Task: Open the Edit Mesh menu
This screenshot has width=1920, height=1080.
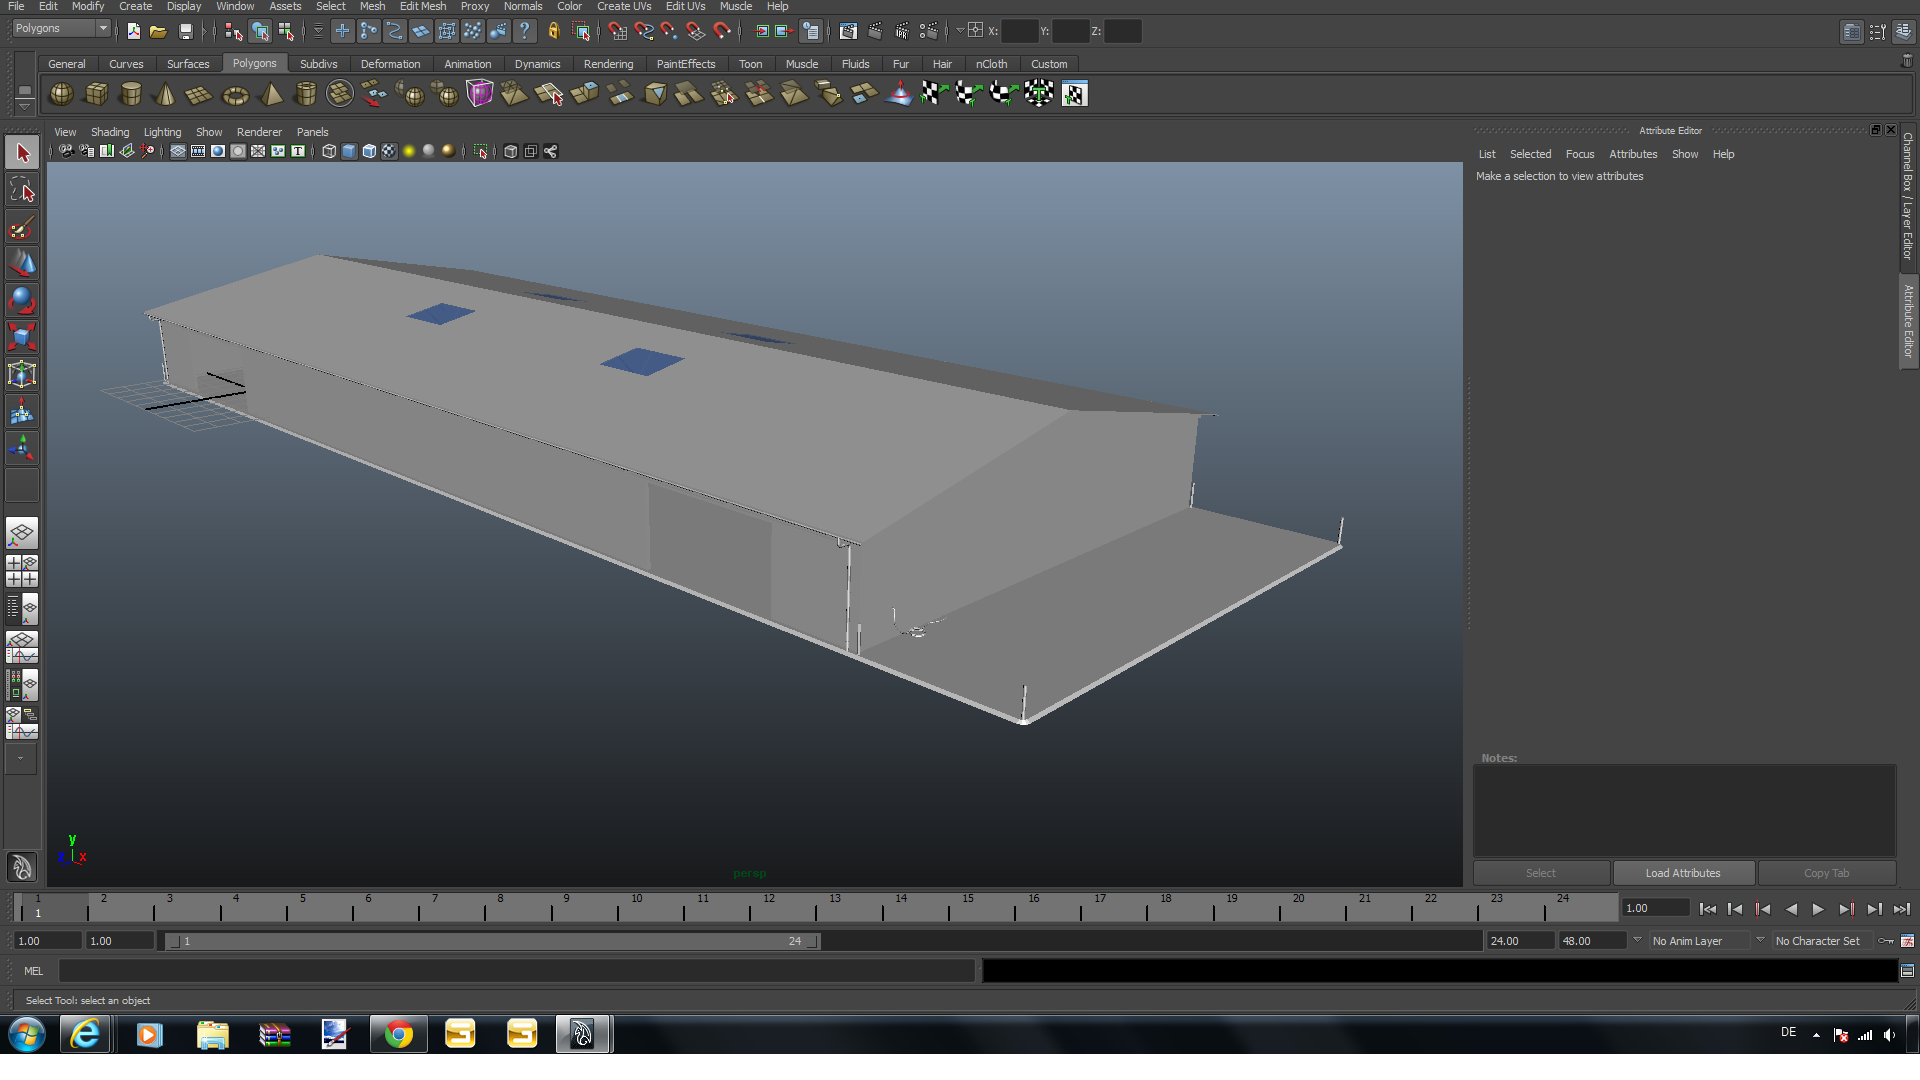Action: point(422,6)
